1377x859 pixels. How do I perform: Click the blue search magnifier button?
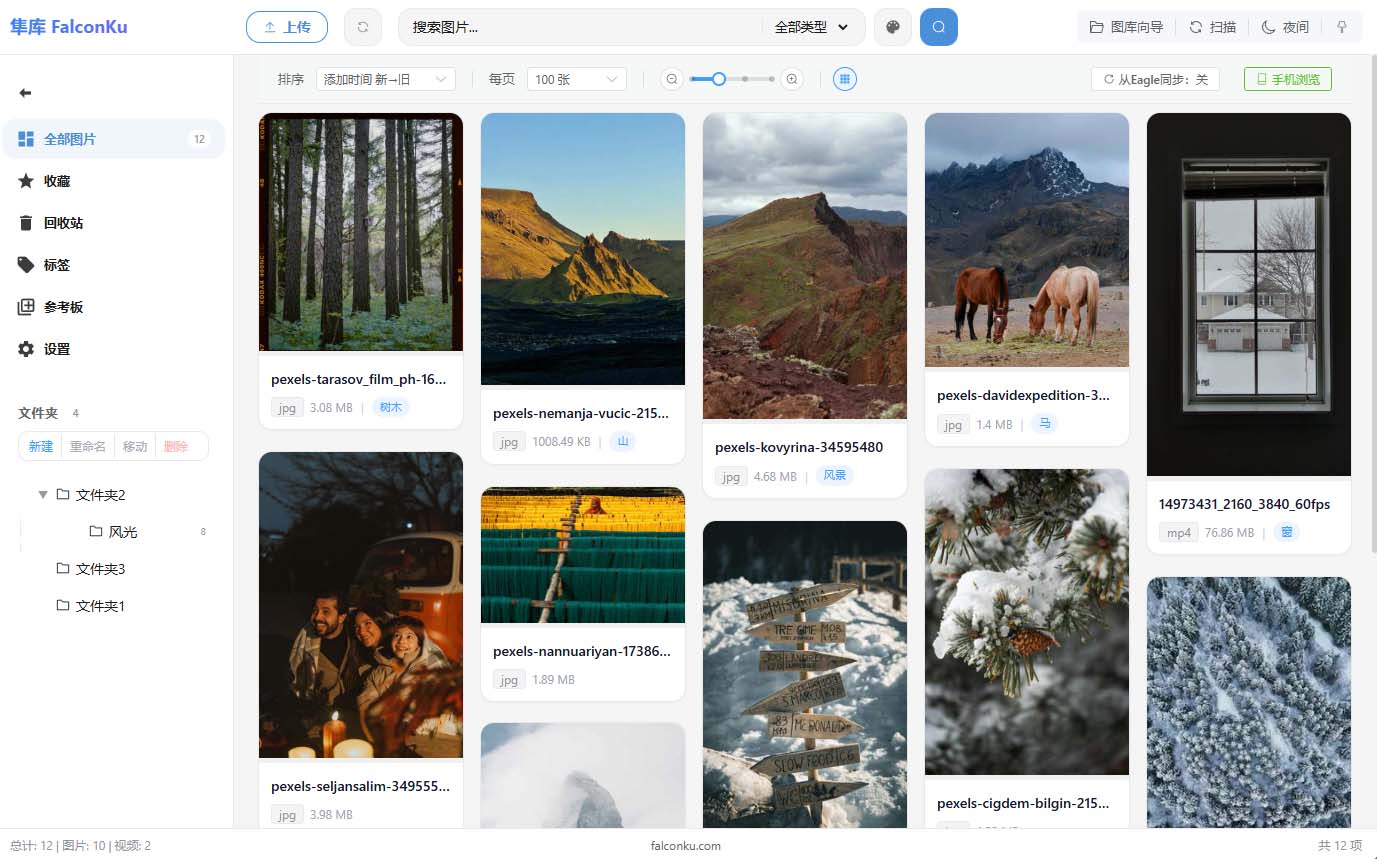[x=938, y=27]
